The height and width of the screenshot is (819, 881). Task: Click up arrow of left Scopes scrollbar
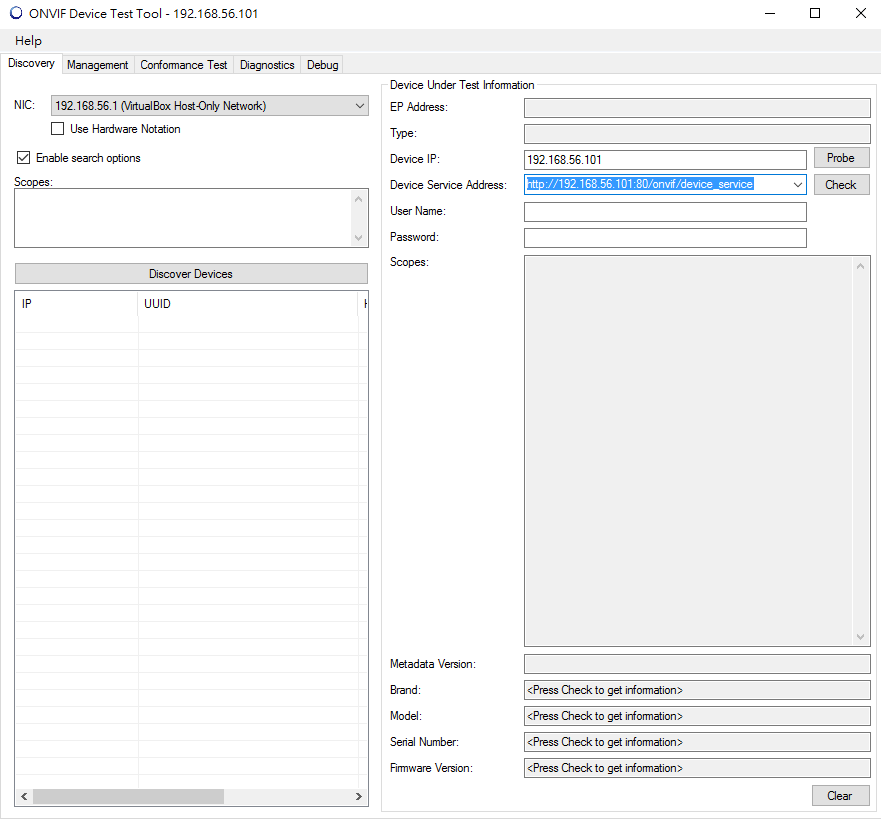pos(358,199)
